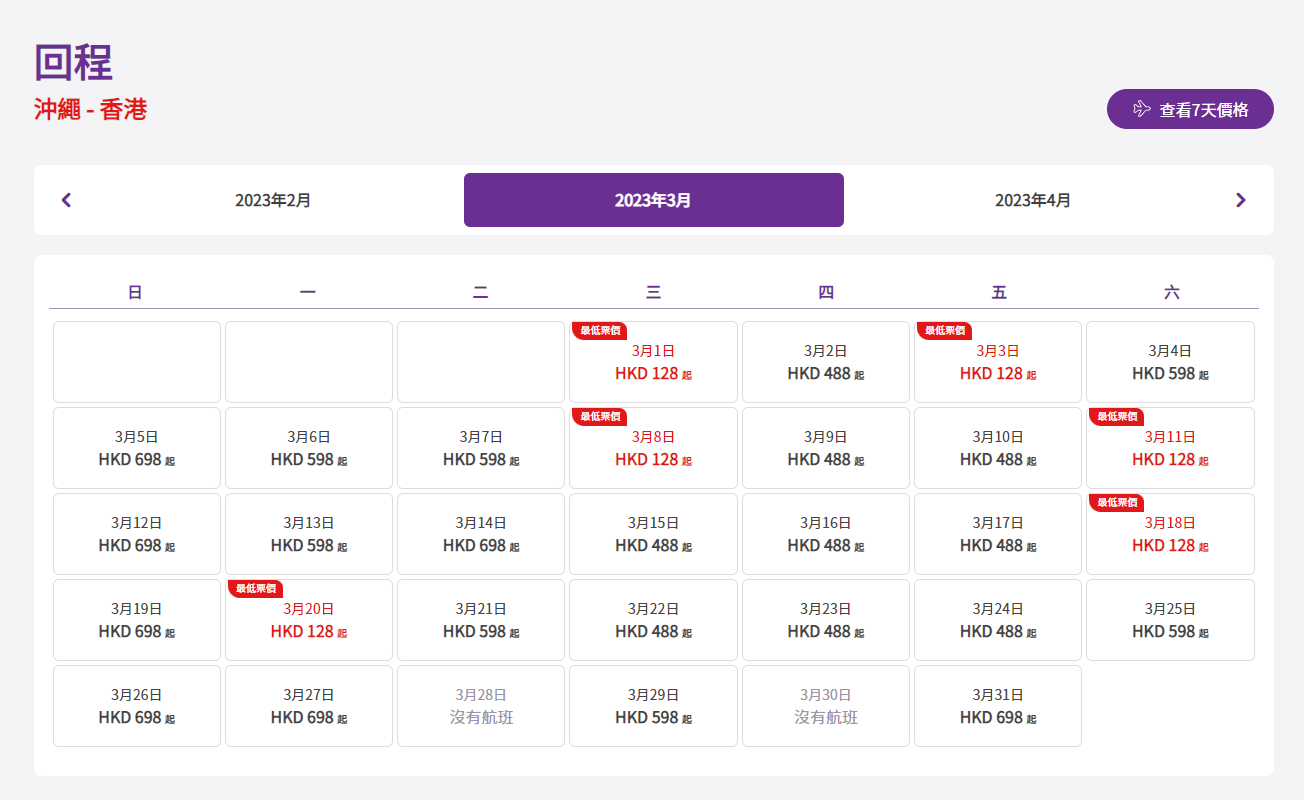Choose the March 5 fare HKD 698
The height and width of the screenshot is (800, 1304).
pos(137,448)
